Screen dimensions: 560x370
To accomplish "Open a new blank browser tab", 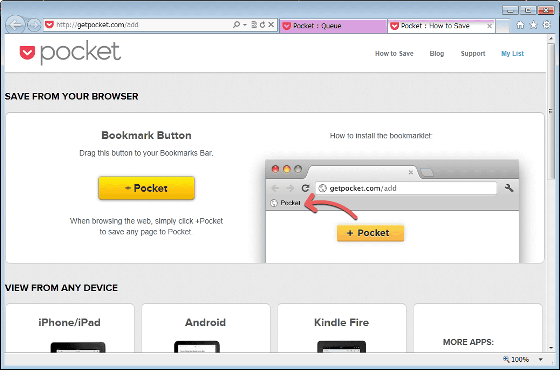I will click(502, 26).
